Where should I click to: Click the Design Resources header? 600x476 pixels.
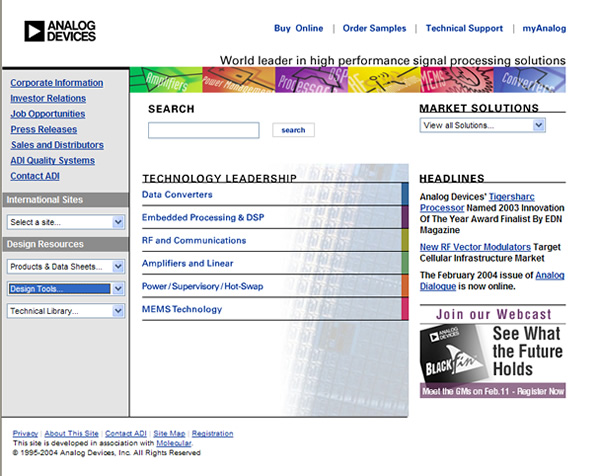click(65, 244)
